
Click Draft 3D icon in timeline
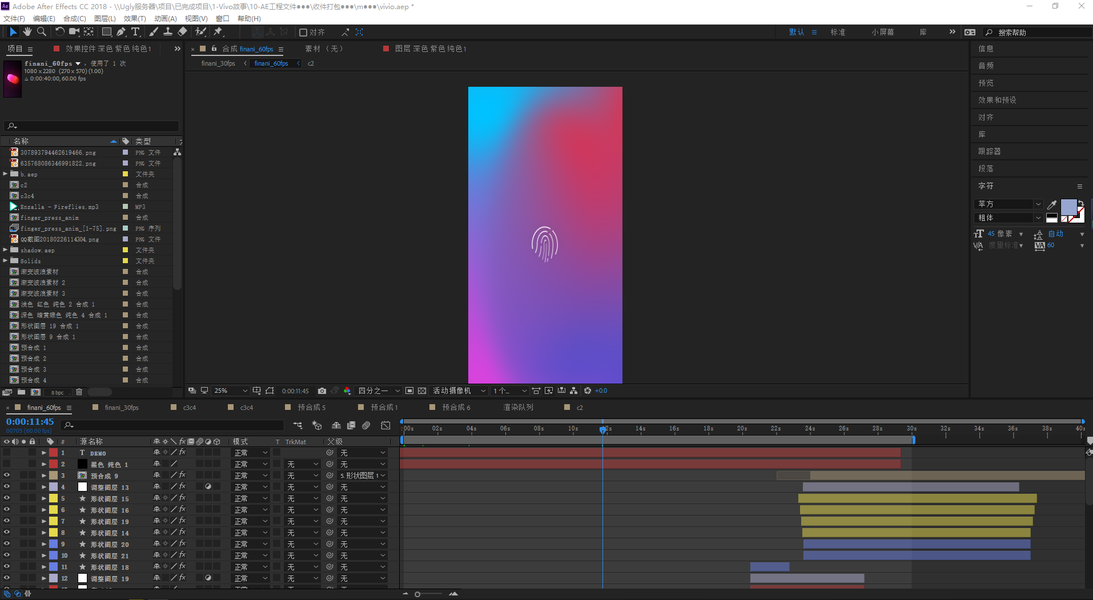(x=317, y=425)
